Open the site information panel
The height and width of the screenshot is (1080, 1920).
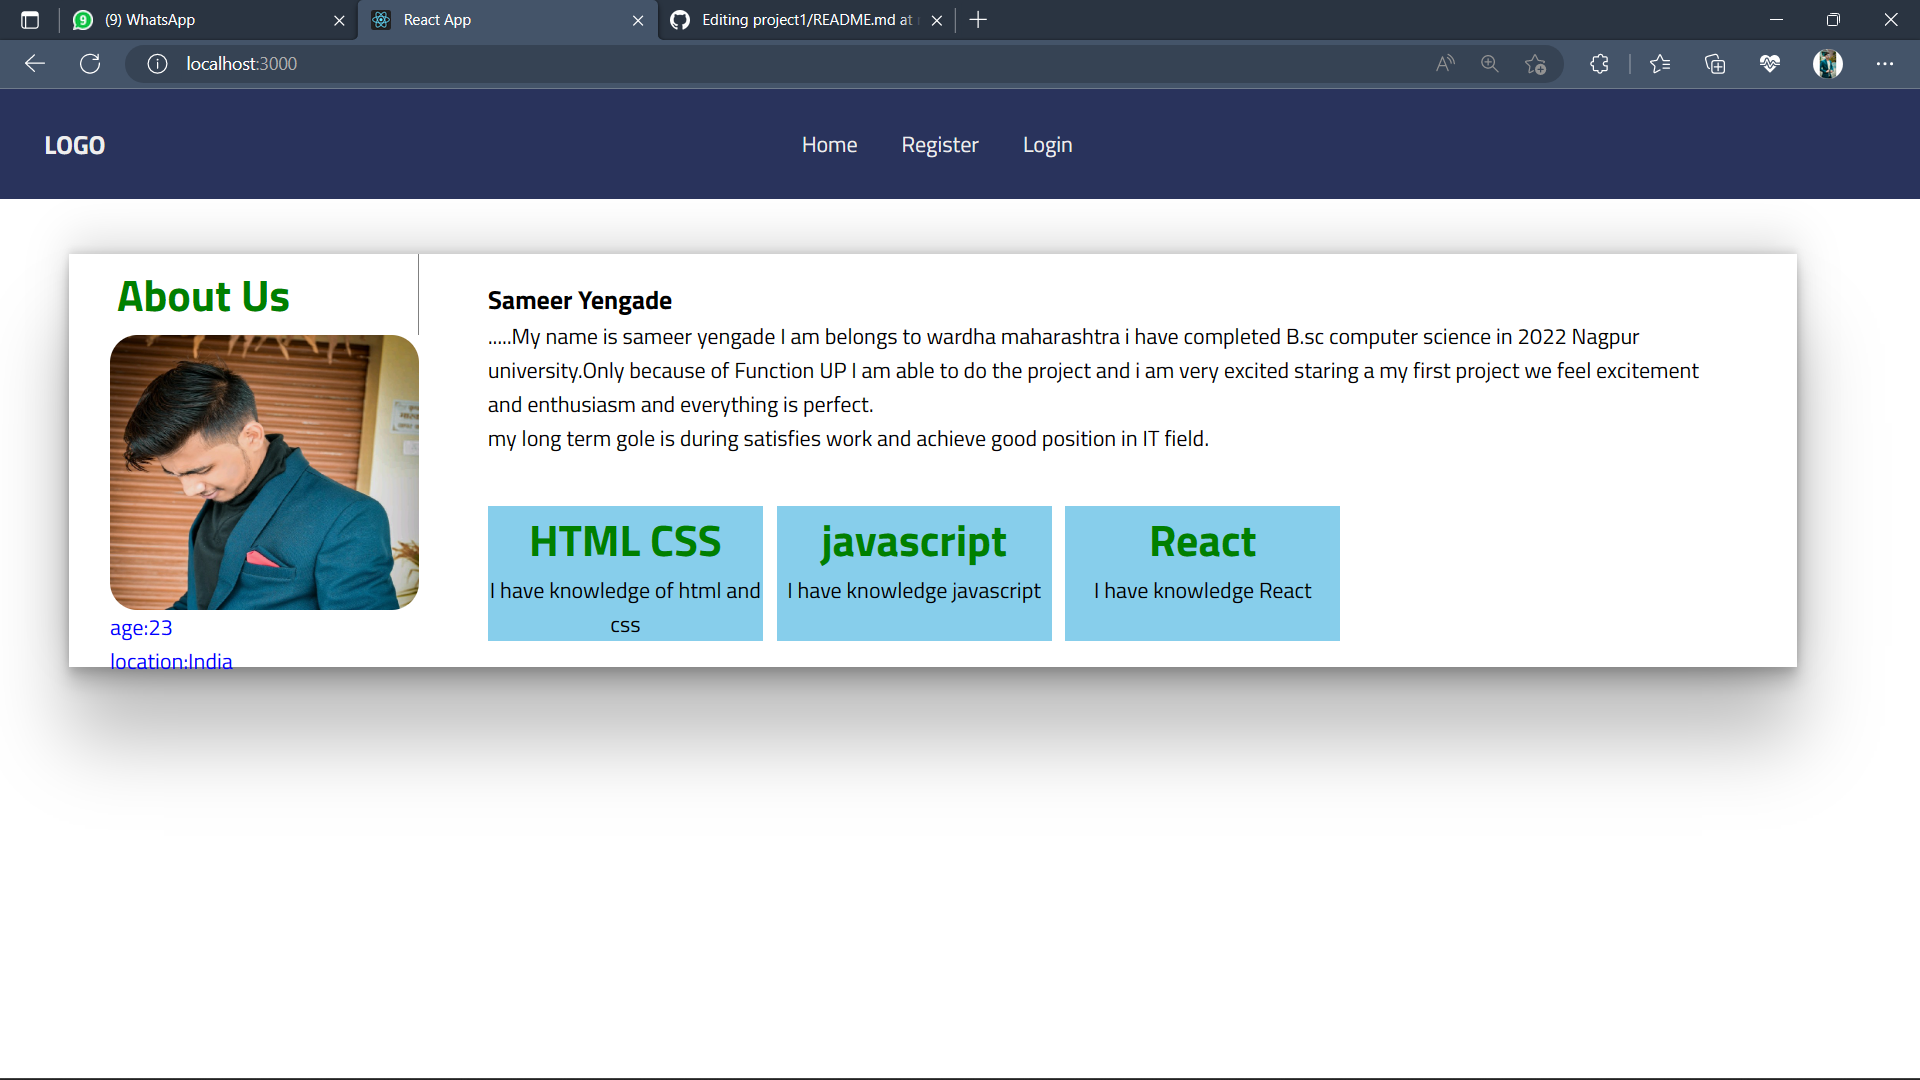click(157, 63)
